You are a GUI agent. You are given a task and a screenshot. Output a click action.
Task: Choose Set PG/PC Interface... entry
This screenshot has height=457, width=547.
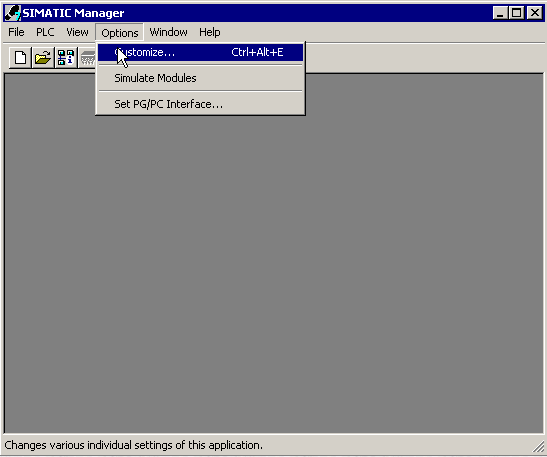coord(200,104)
